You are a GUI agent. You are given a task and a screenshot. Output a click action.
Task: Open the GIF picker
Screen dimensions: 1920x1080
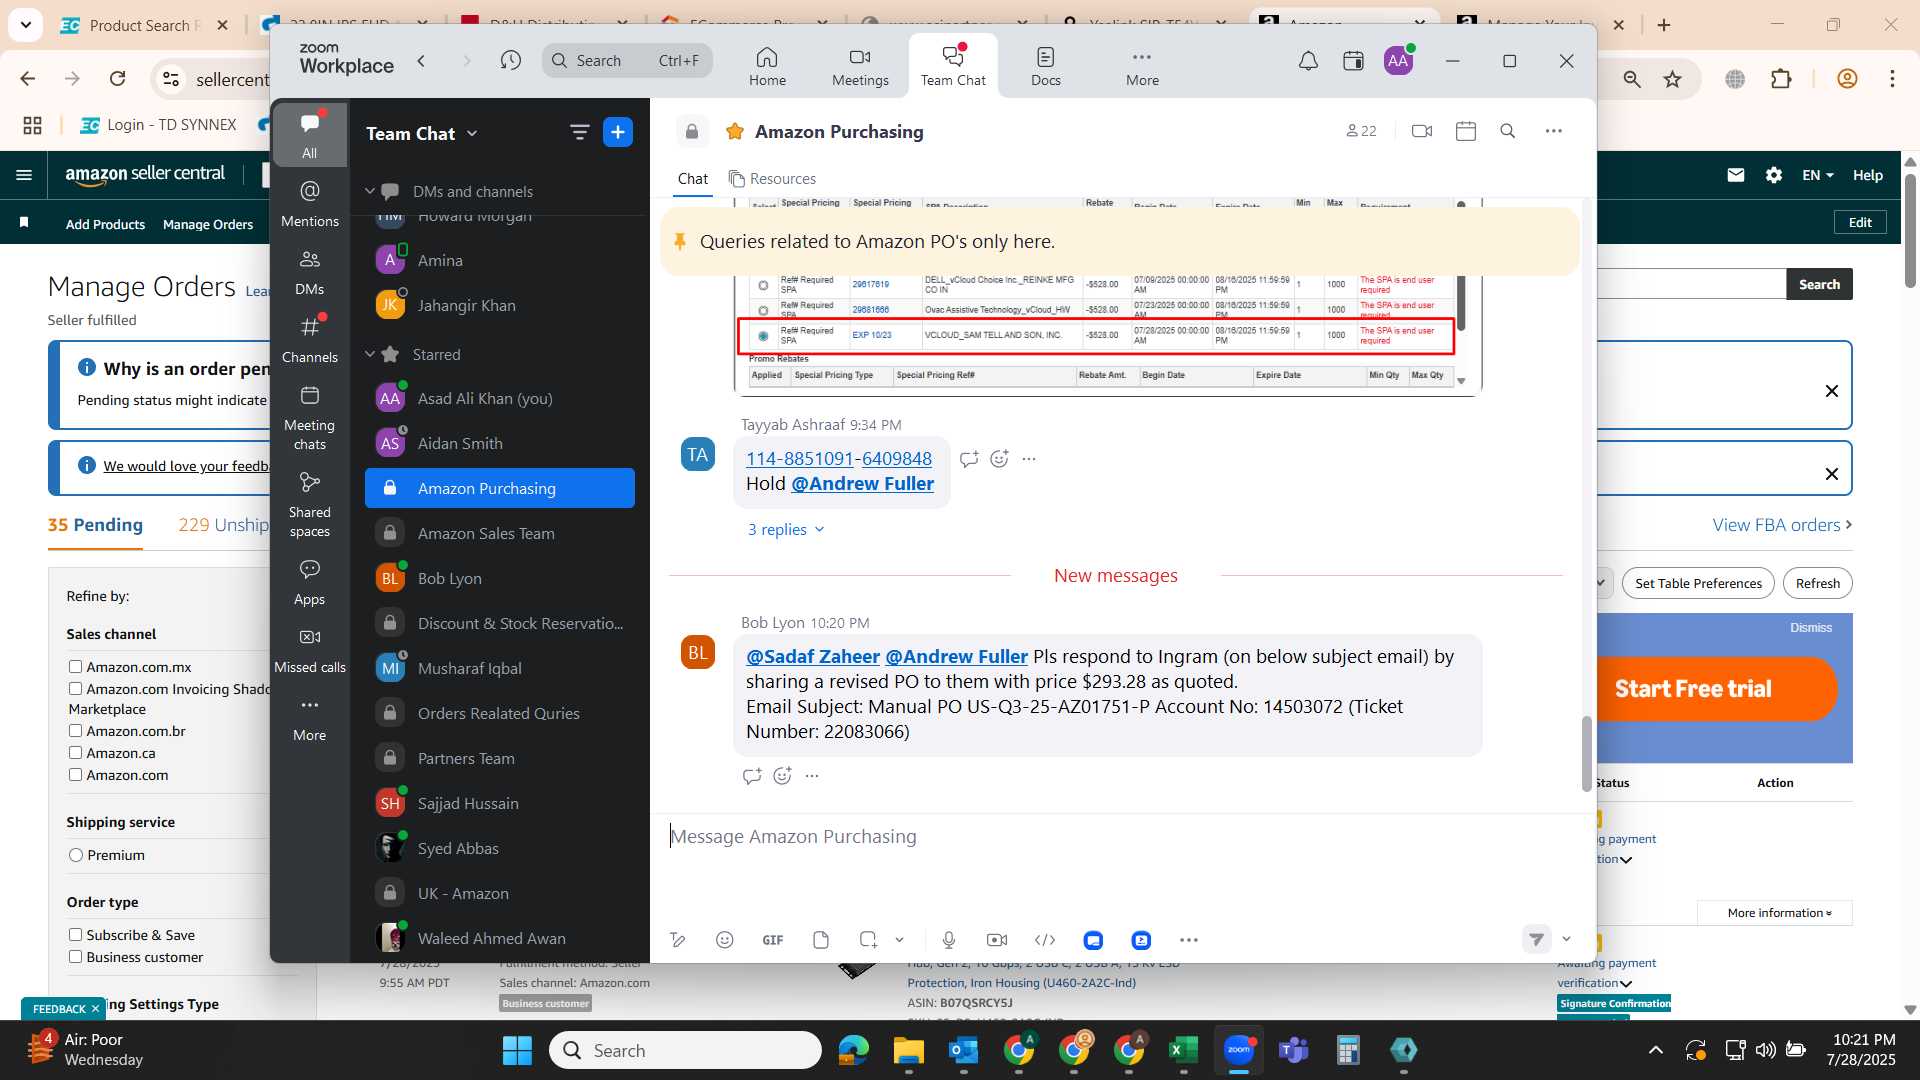pos(773,940)
